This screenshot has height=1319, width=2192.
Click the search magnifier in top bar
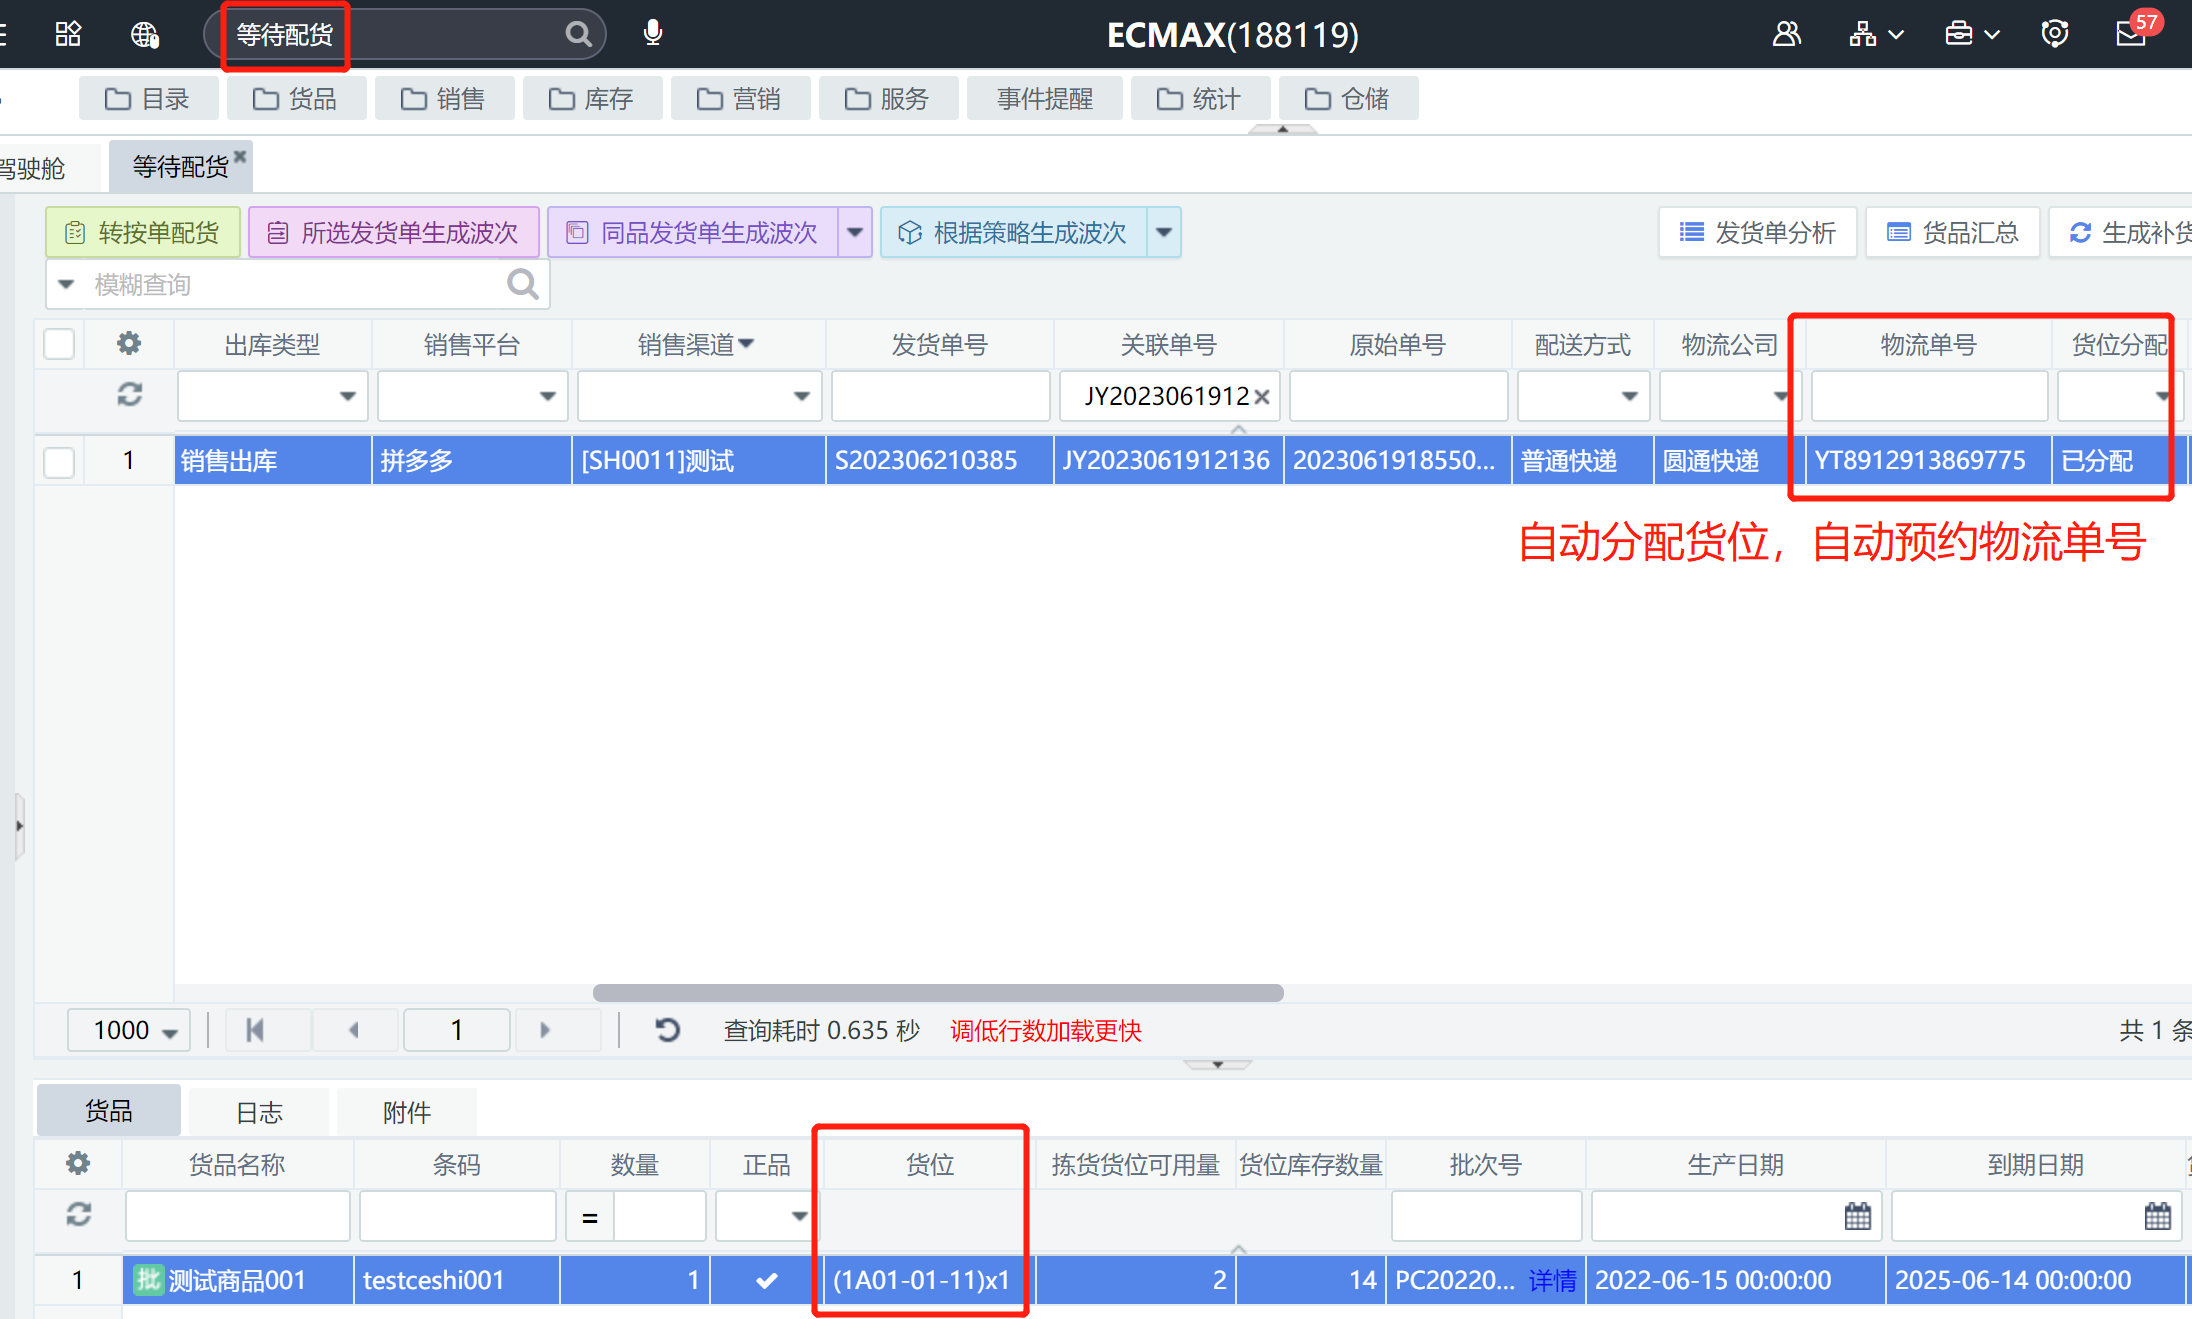[578, 34]
